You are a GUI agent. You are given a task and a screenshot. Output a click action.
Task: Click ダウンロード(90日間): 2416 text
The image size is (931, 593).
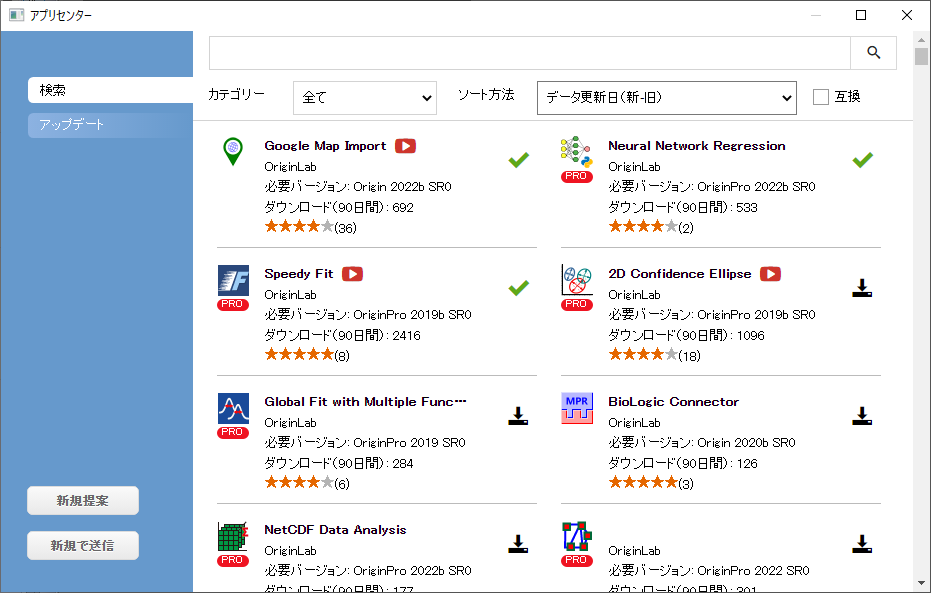pyautogui.click(x=342, y=335)
